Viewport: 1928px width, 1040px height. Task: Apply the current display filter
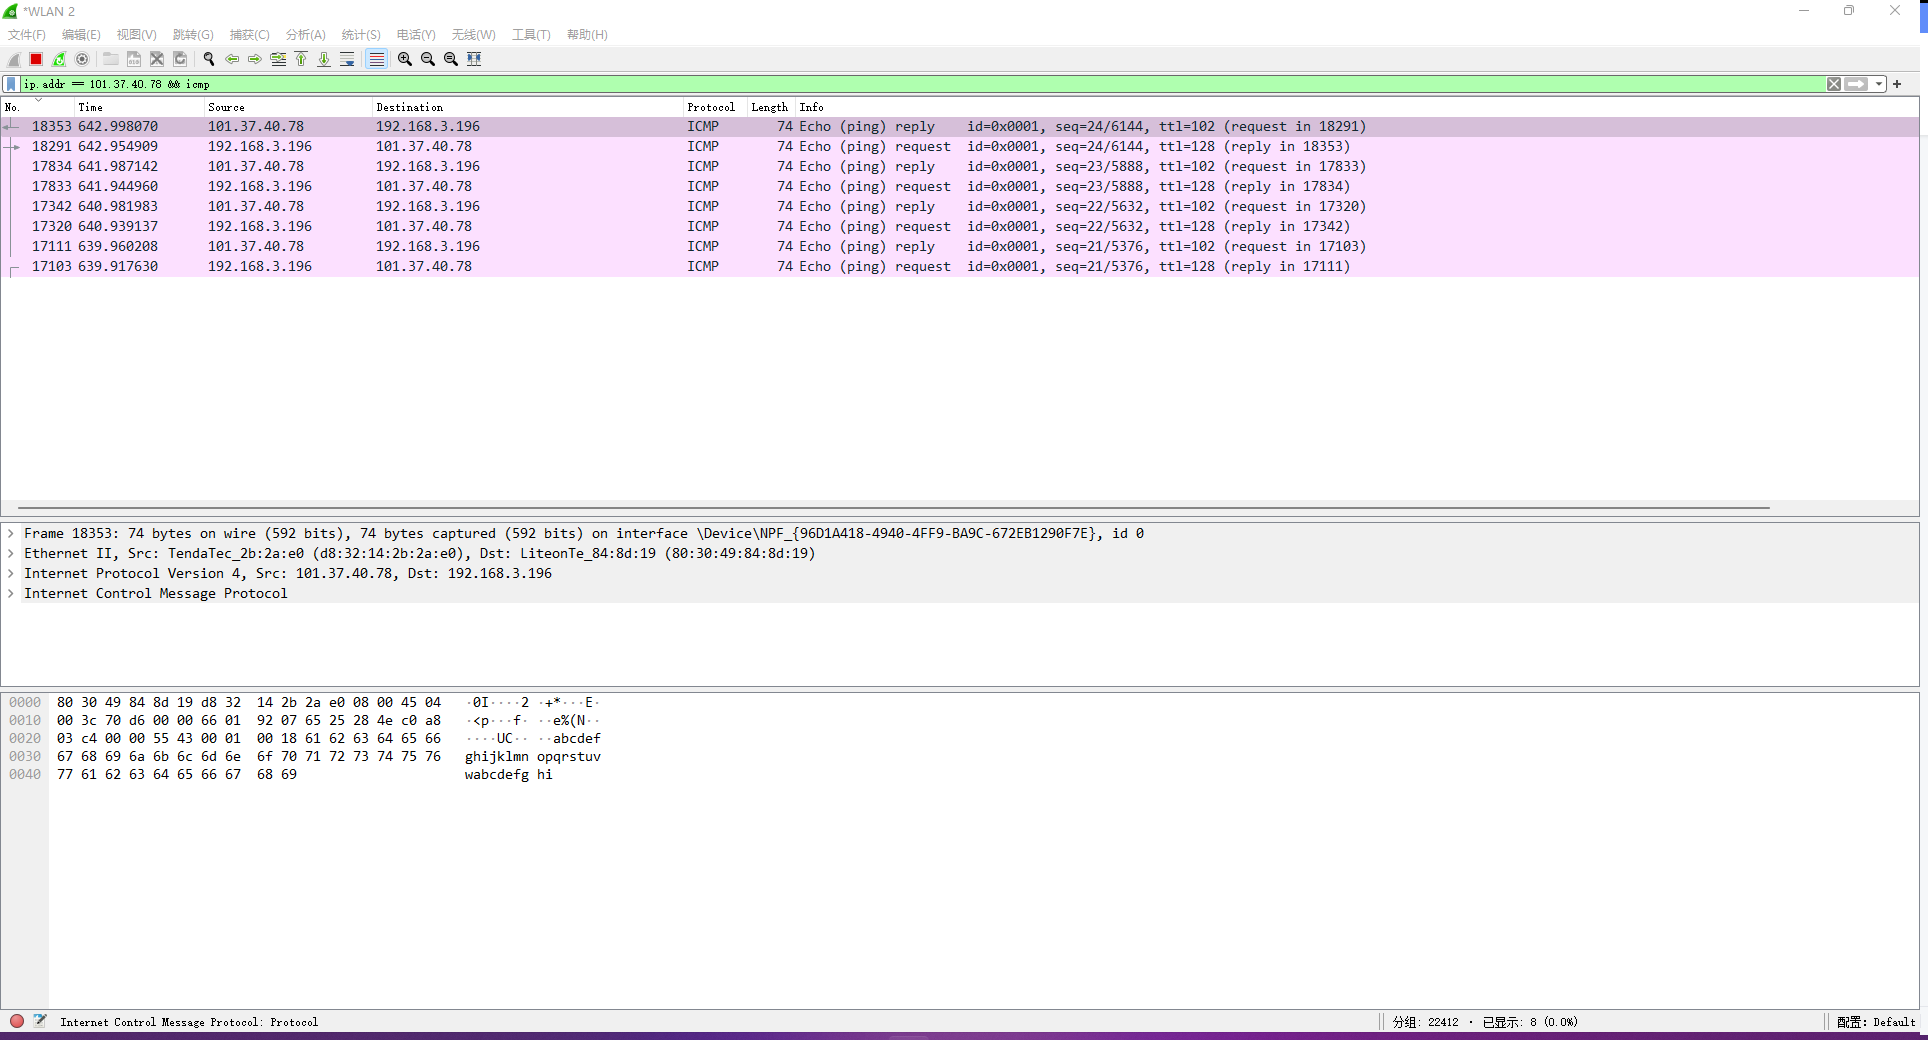(x=1858, y=84)
